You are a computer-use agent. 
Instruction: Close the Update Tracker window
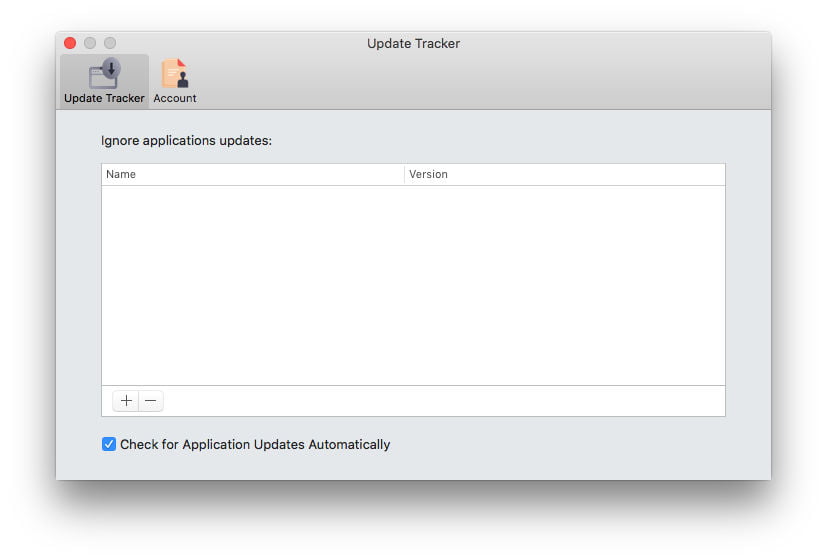70,43
